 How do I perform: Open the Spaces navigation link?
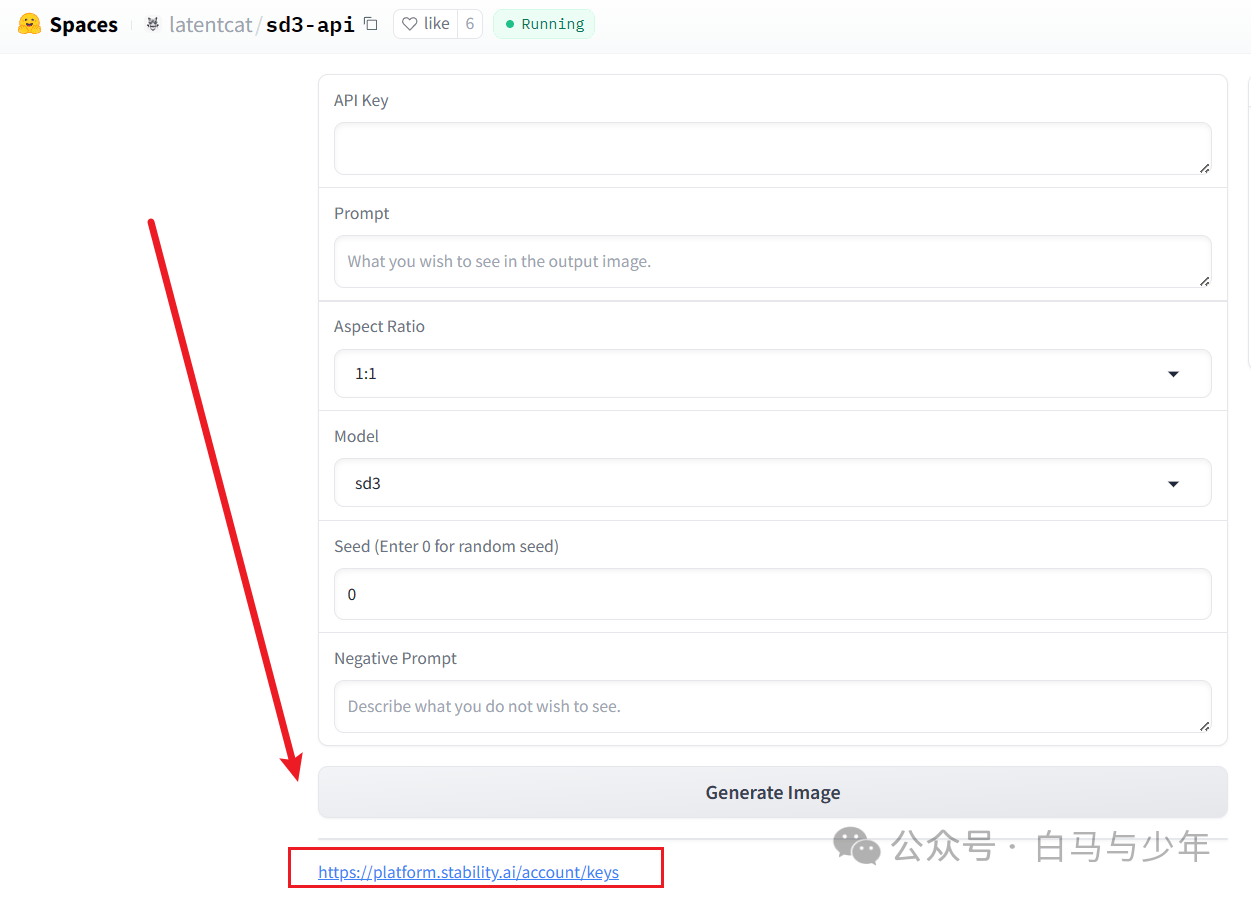[84, 25]
